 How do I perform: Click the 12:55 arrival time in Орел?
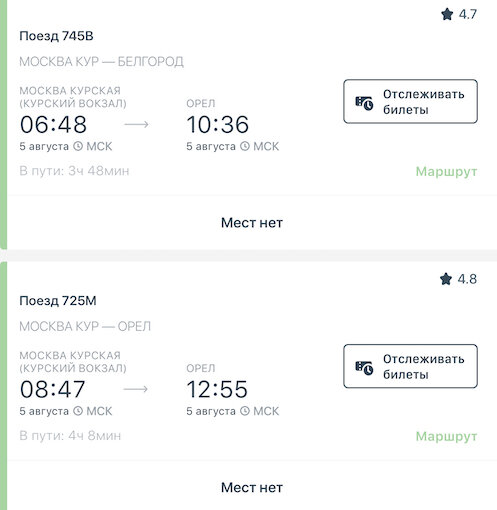[x=217, y=389]
